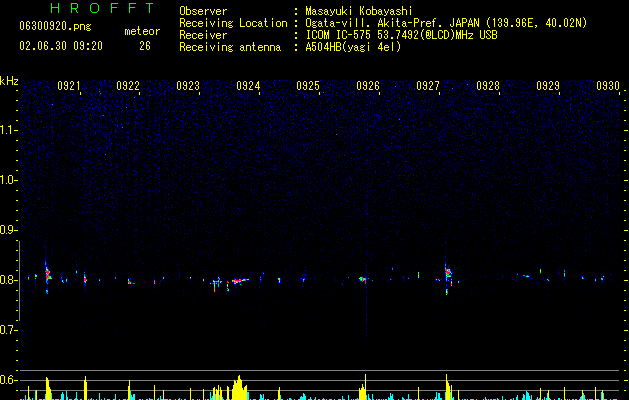The image size is (629, 400).
Task: Click the Receiver label
Action: click(x=203, y=35)
